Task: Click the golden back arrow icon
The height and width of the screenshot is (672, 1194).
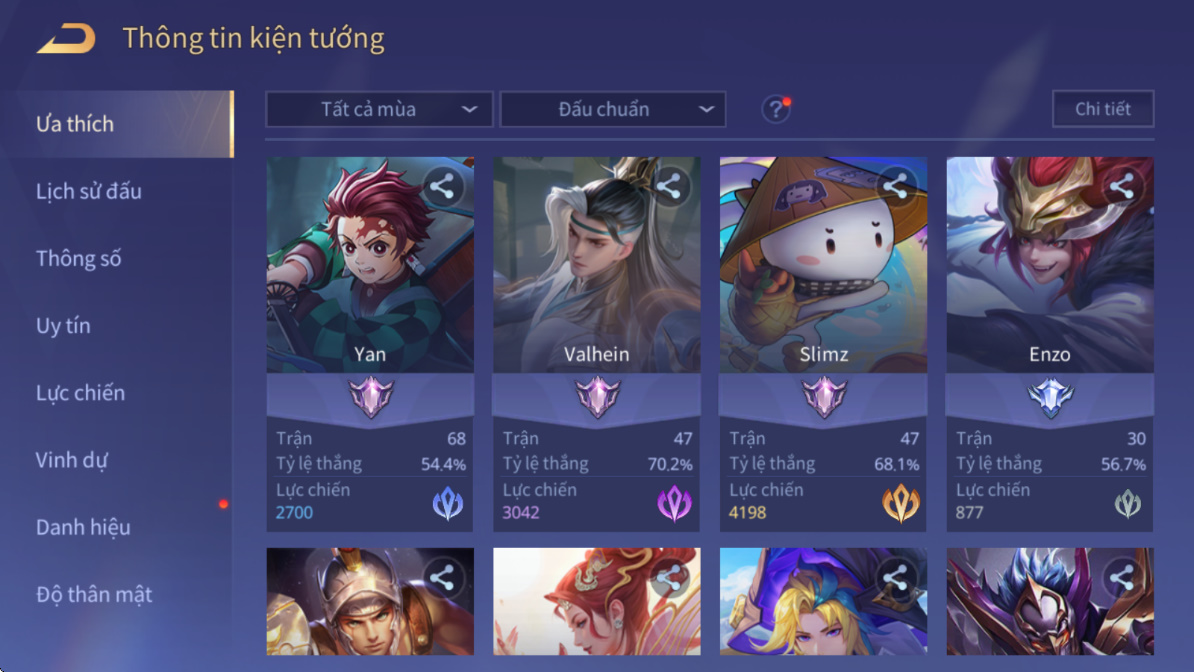Action: (67, 38)
